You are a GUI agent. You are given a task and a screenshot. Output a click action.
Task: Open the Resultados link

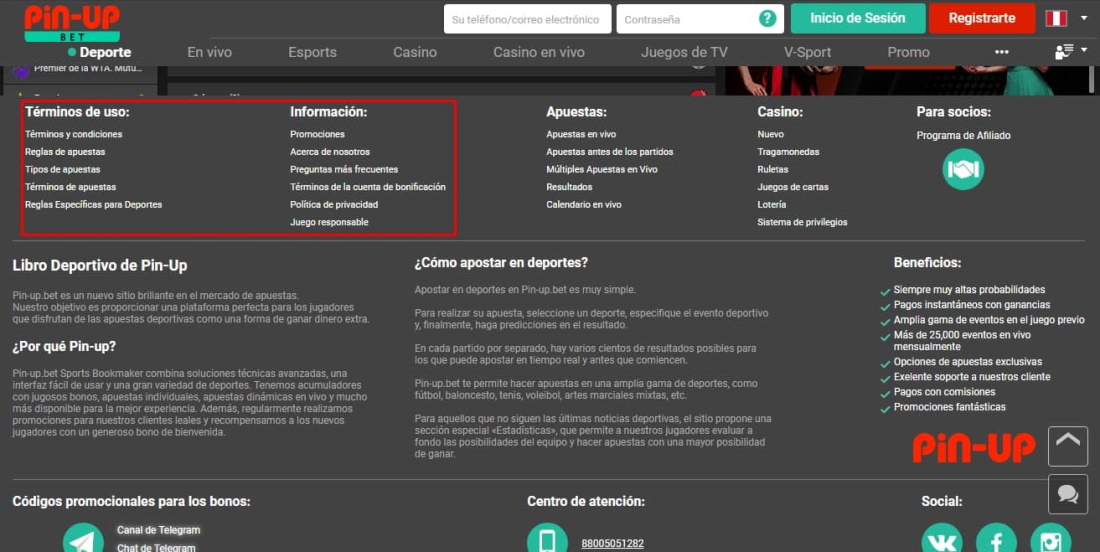click(569, 187)
